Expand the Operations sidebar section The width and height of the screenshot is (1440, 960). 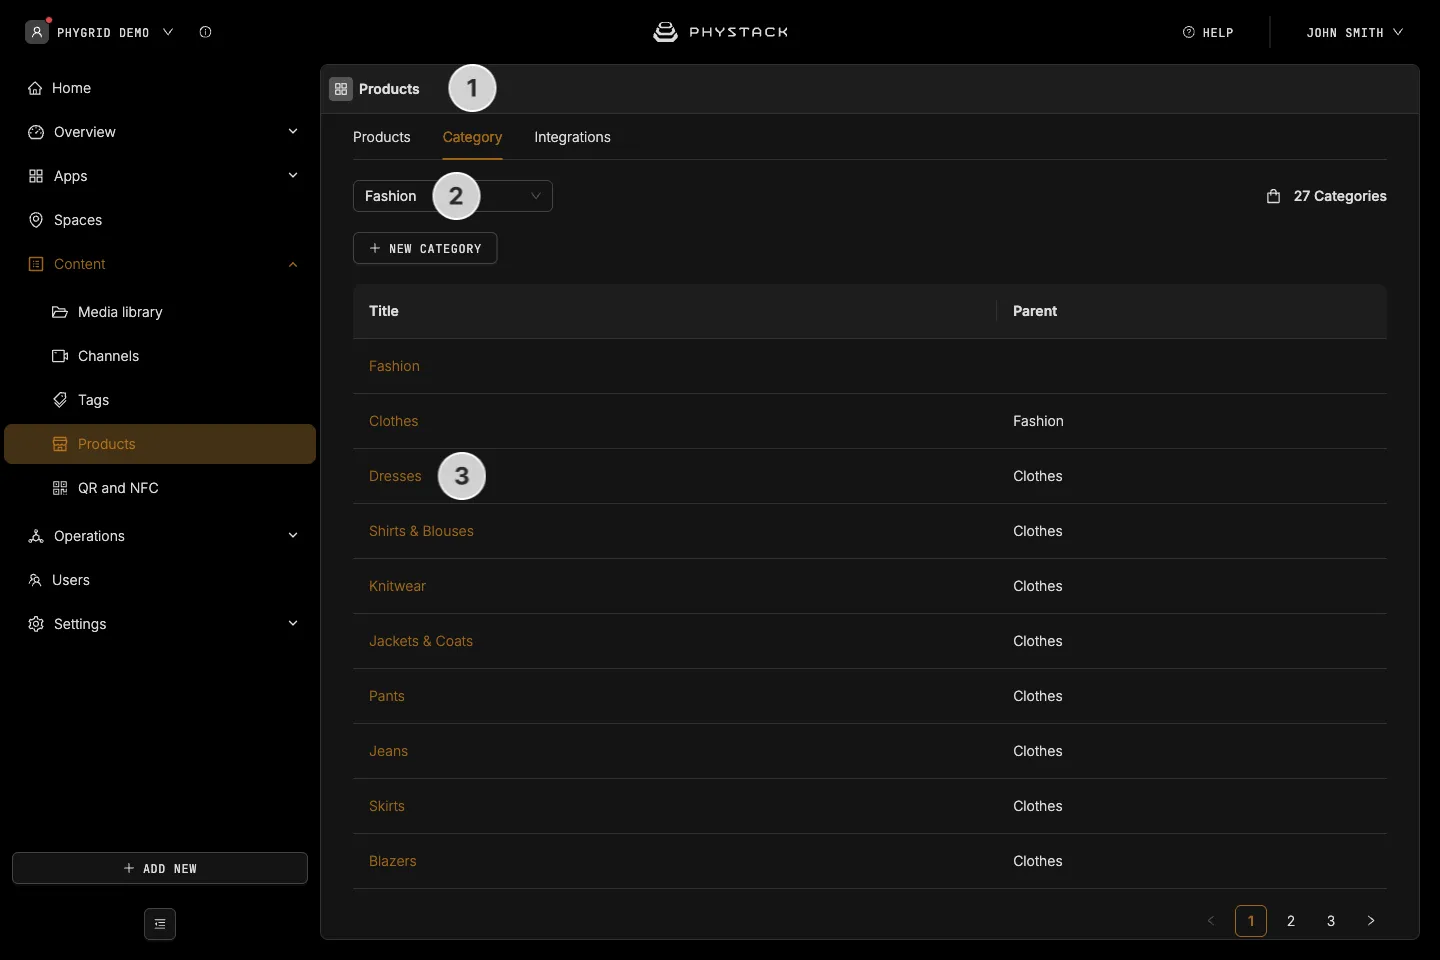click(293, 536)
